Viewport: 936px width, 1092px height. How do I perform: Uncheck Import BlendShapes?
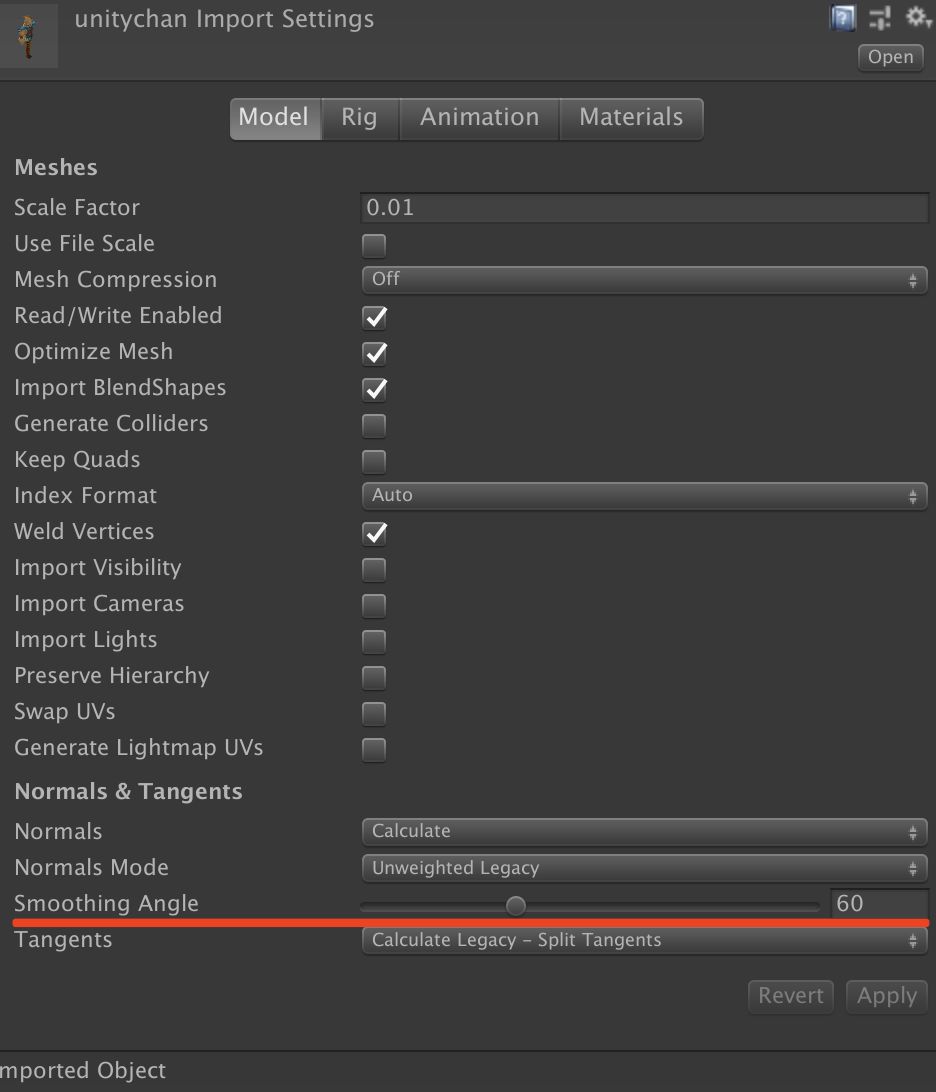tap(374, 389)
